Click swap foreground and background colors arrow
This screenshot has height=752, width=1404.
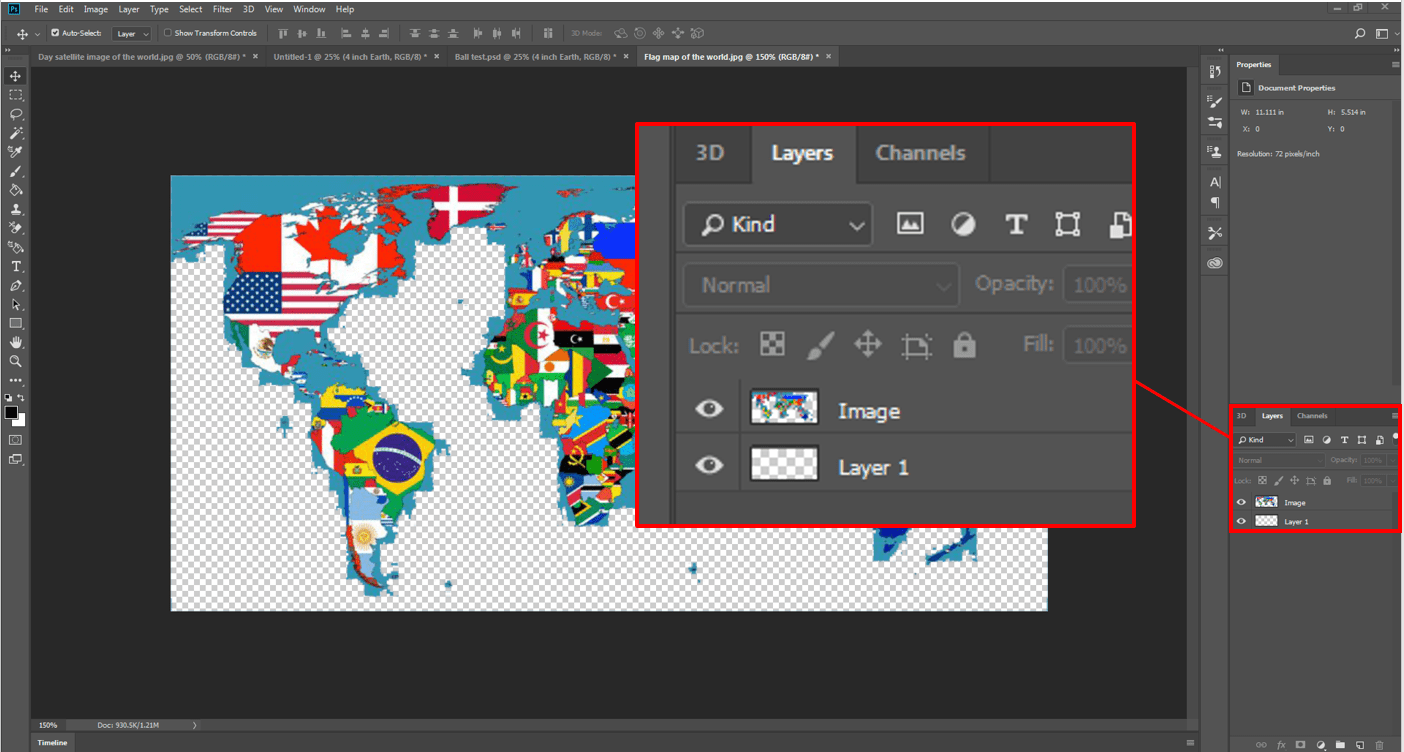coord(22,399)
